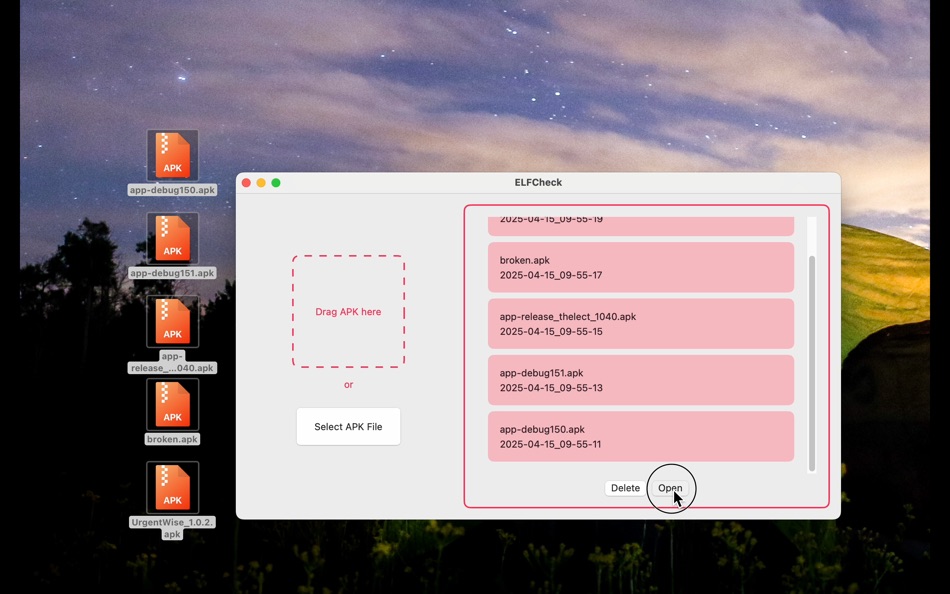Select the app-debug150.apk scan record
Screen dimensions: 950x594
tap(640, 436)
